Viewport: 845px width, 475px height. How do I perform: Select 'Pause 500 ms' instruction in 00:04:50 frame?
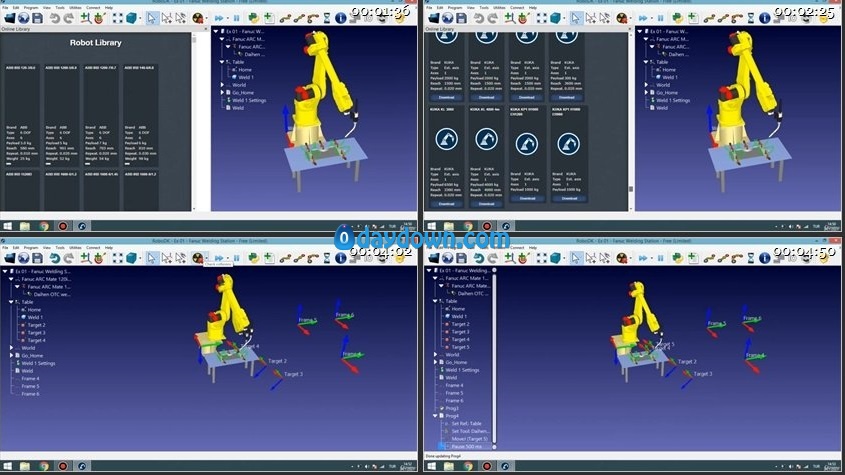tap(467, 446)
